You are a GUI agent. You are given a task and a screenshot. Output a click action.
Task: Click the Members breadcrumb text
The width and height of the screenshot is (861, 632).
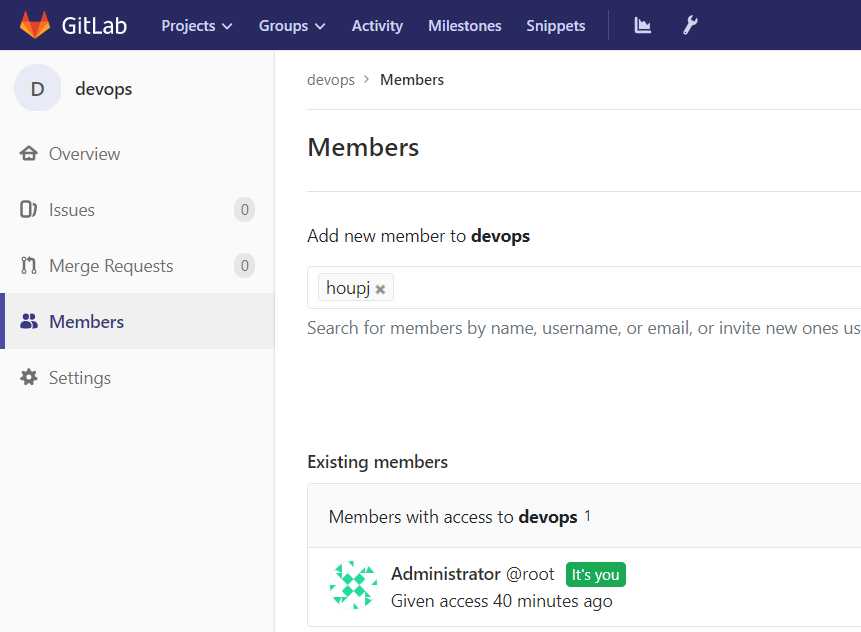pos(412,80)
